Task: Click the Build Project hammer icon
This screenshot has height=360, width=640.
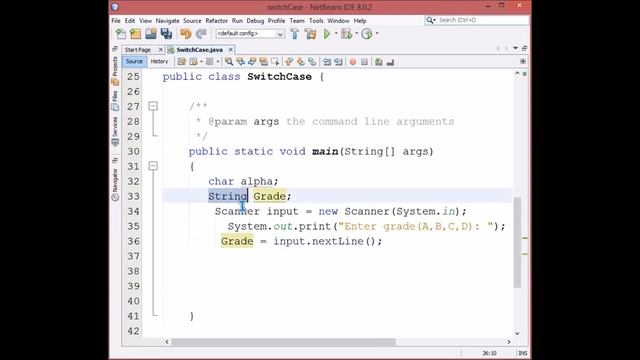Action: [295, 34]
